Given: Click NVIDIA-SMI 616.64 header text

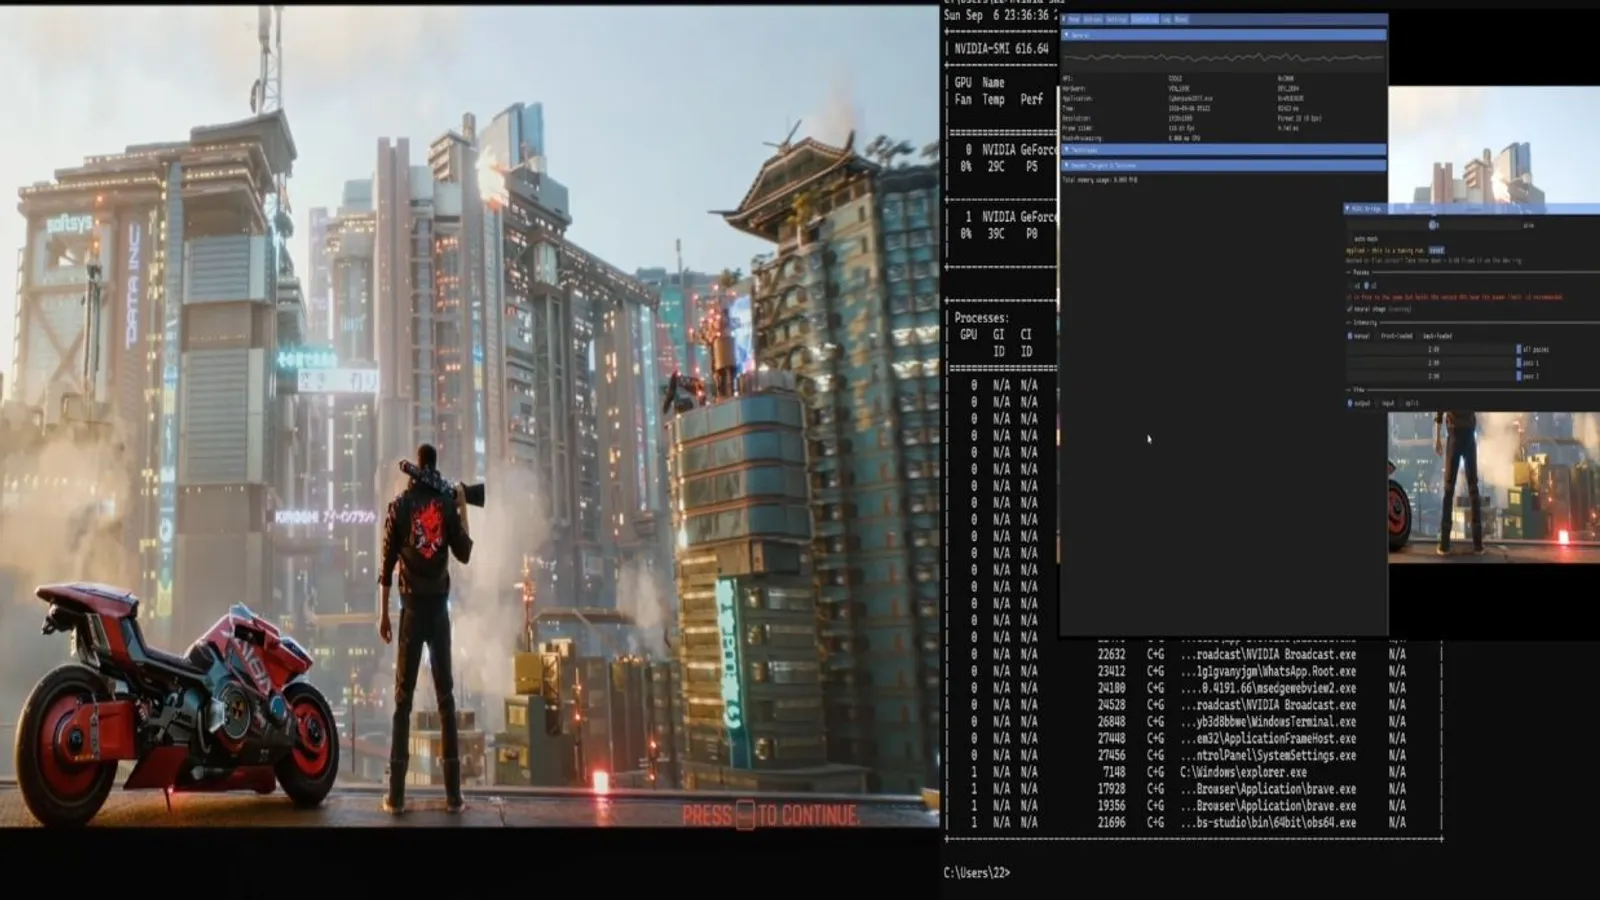Looking at the screenshot, I should point(1001,48).
